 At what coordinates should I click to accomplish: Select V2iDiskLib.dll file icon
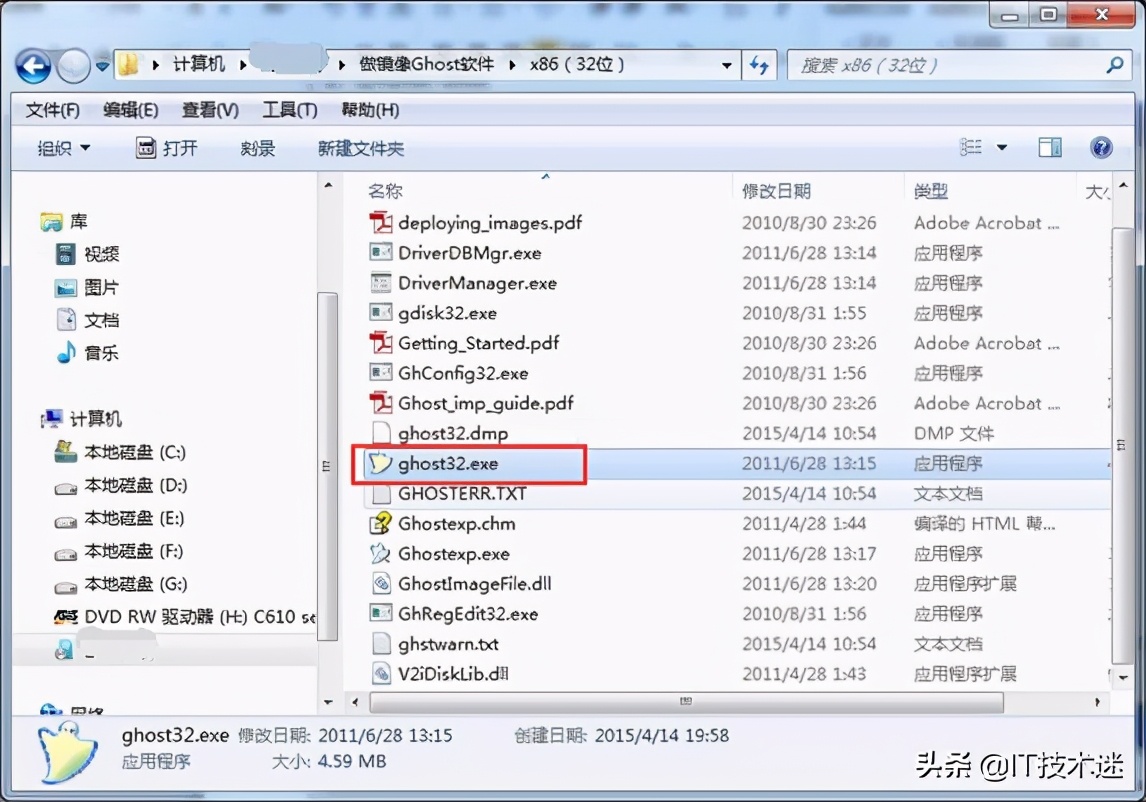point(380,673)
